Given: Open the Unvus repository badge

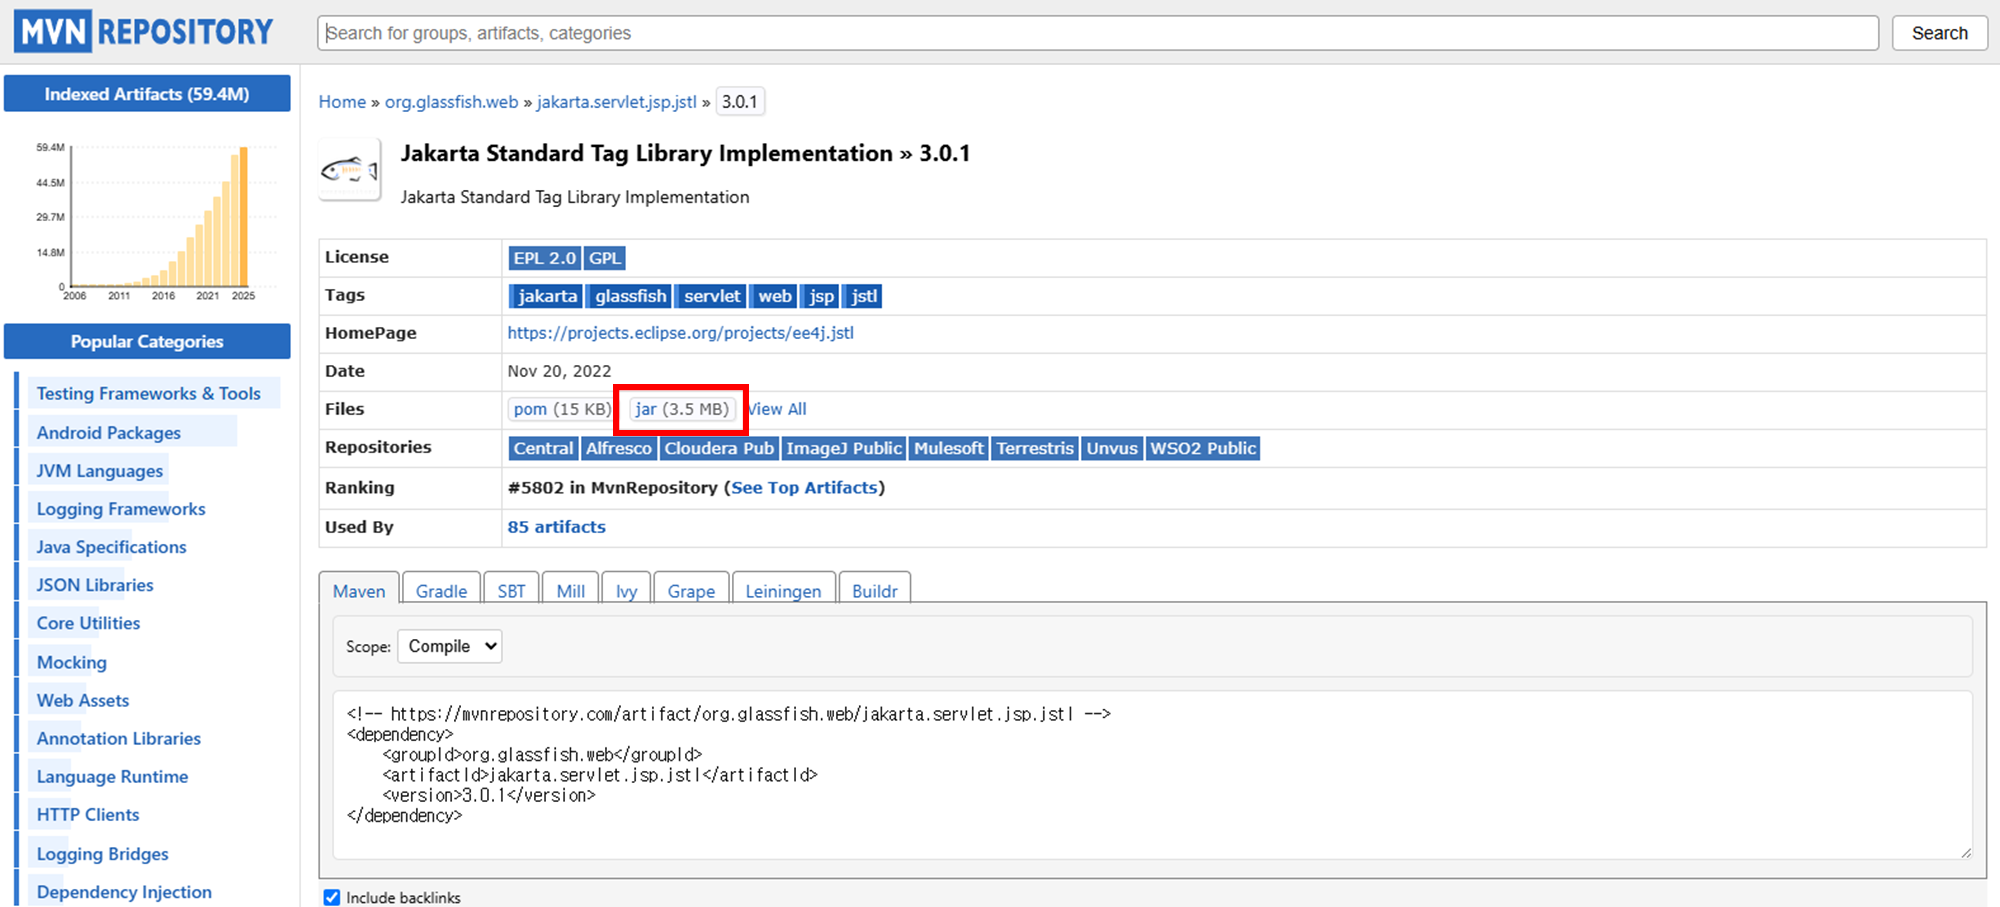Looking at the screenshot, I should 1112,448.
